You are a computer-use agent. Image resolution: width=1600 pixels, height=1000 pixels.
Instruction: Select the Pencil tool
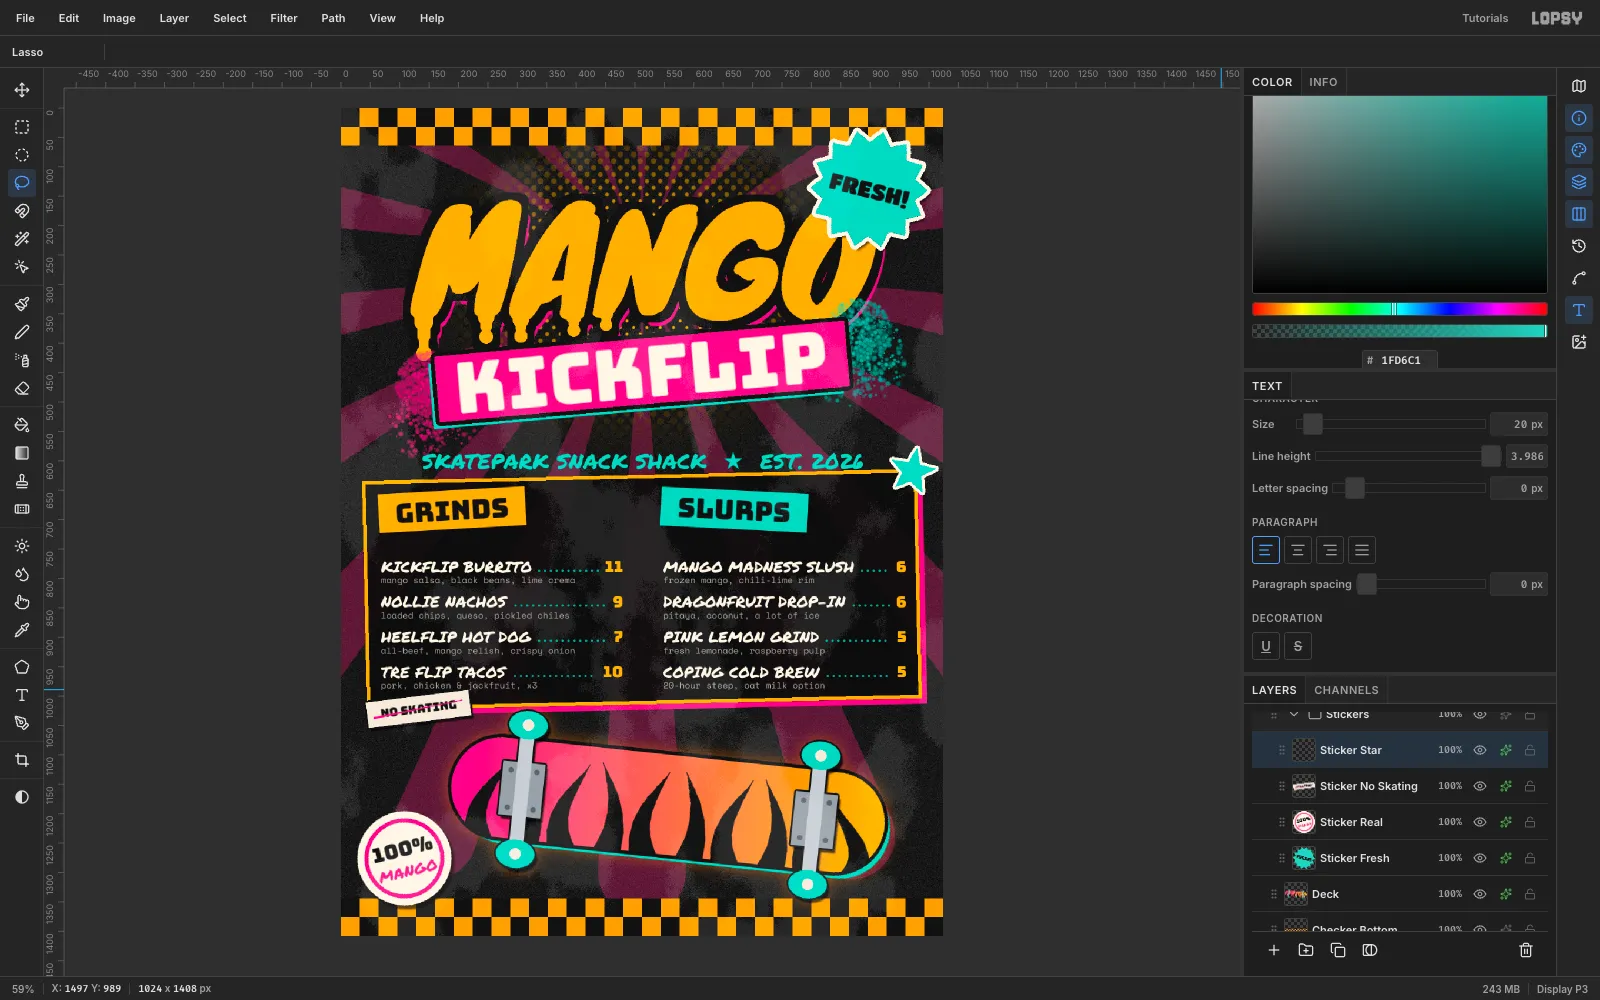click(22, 332)
